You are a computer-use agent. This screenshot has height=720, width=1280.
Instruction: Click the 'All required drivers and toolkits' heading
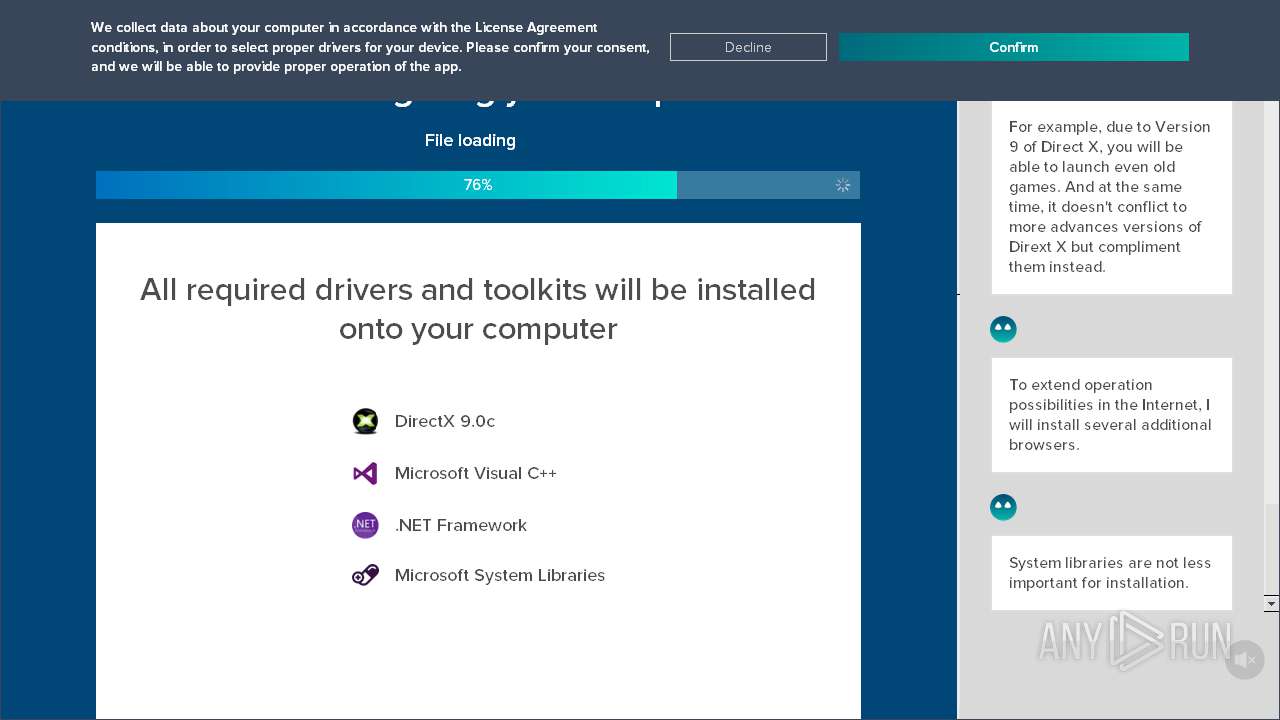(478, 309)
